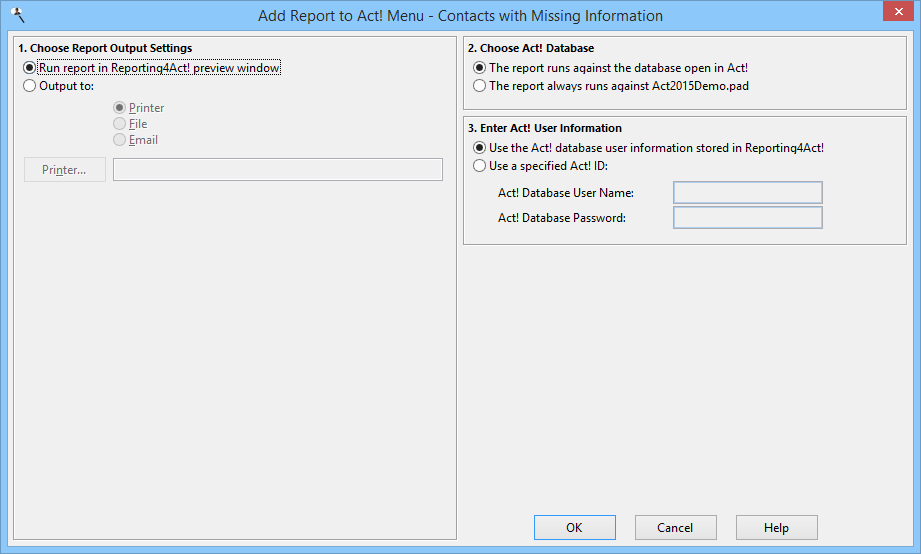Click the Printer... button
Screen dimensions: 921x554
65,170
